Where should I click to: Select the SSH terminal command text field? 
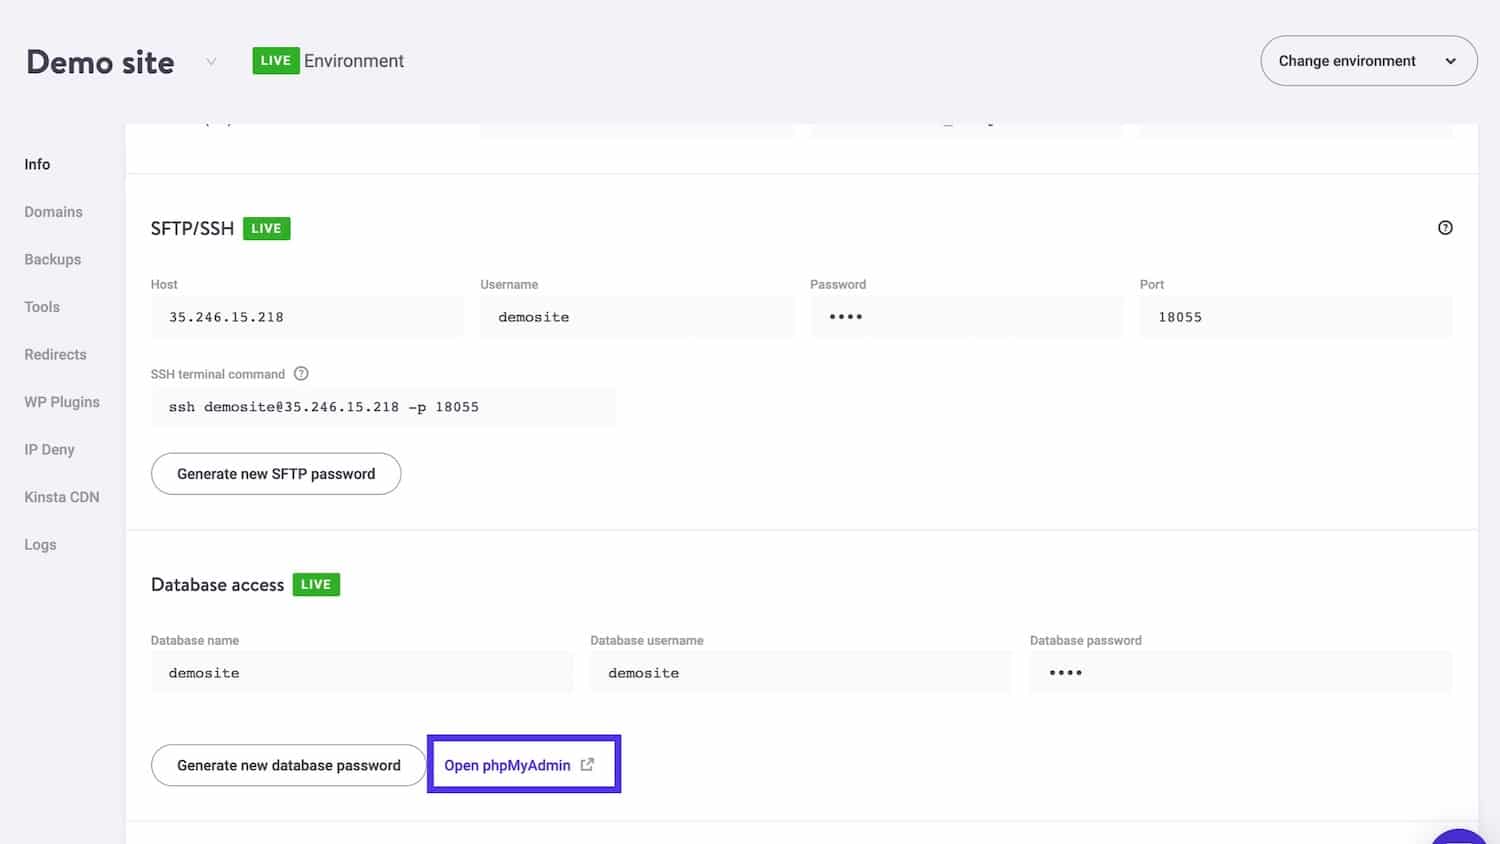click(383, 407)
